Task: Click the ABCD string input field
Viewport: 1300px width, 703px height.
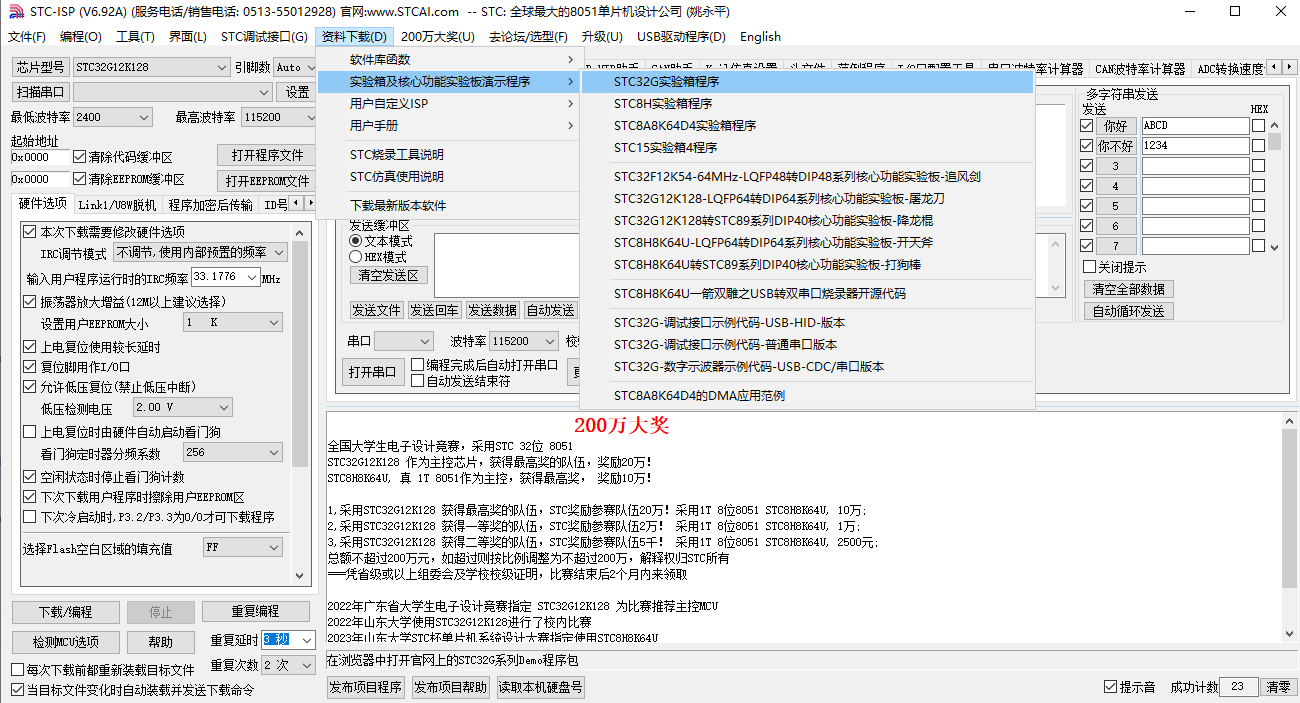Action: pyautogui.click(x=1195, y=126)
